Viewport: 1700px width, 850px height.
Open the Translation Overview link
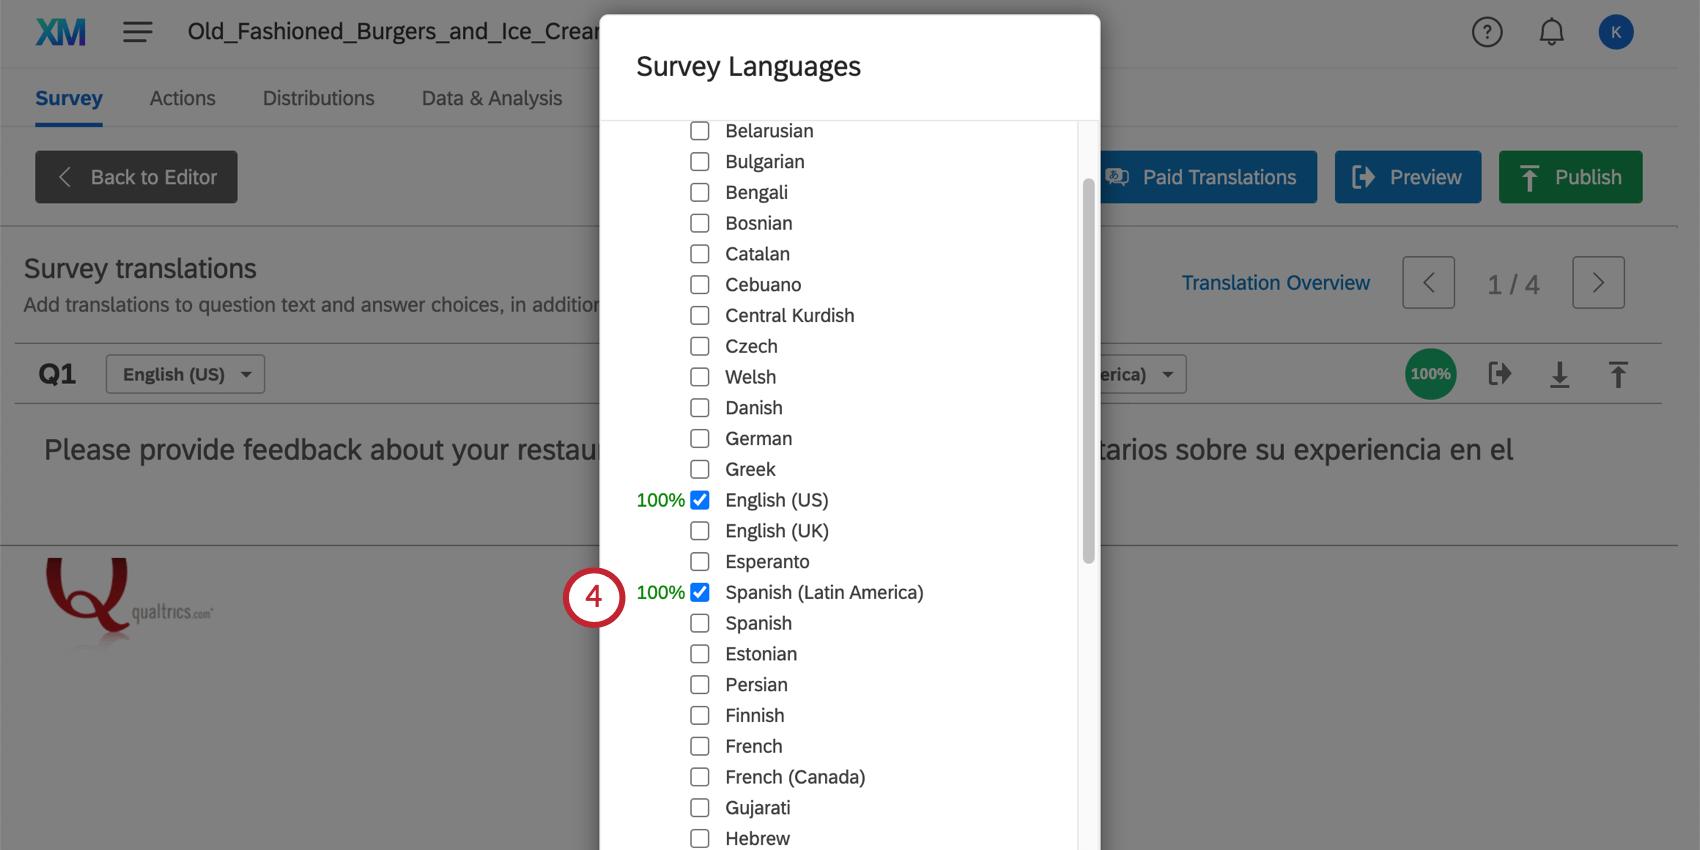pos(1276,283)
